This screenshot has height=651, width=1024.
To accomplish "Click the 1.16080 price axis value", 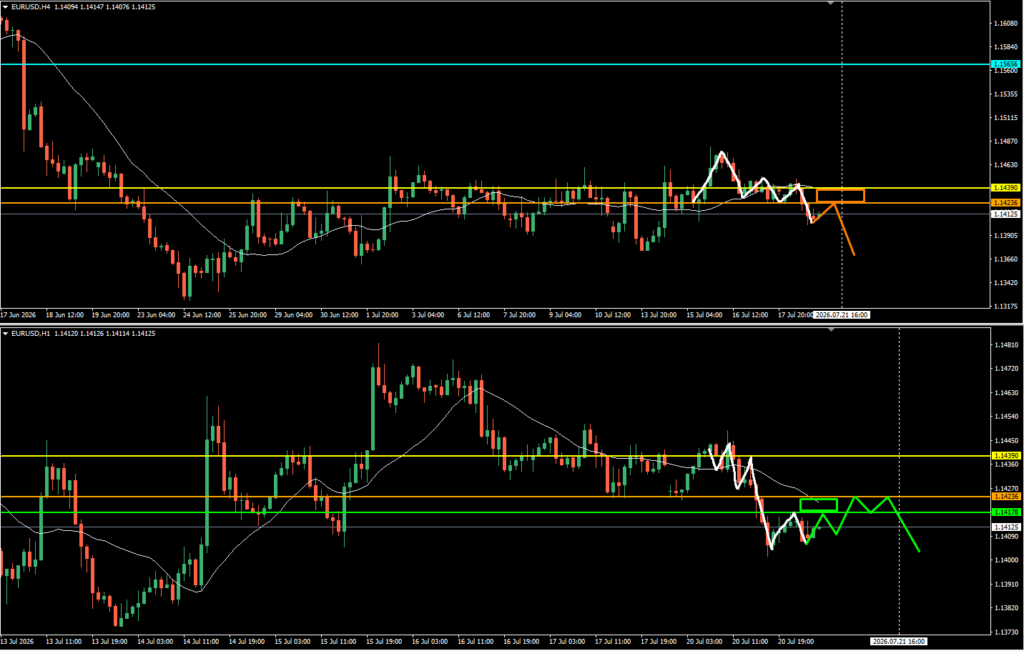I will pyautogui.click(x=1006, y=24).
